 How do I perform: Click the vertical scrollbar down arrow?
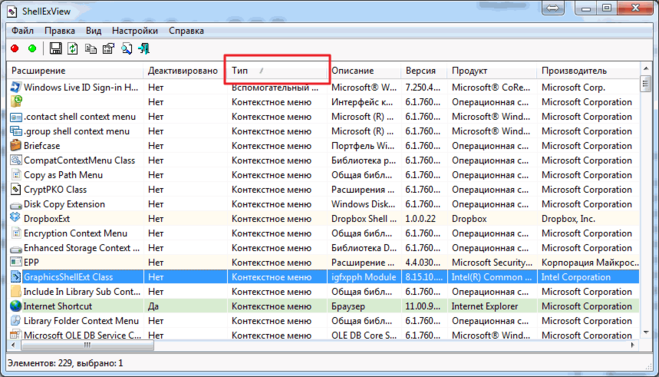point(646,332)
